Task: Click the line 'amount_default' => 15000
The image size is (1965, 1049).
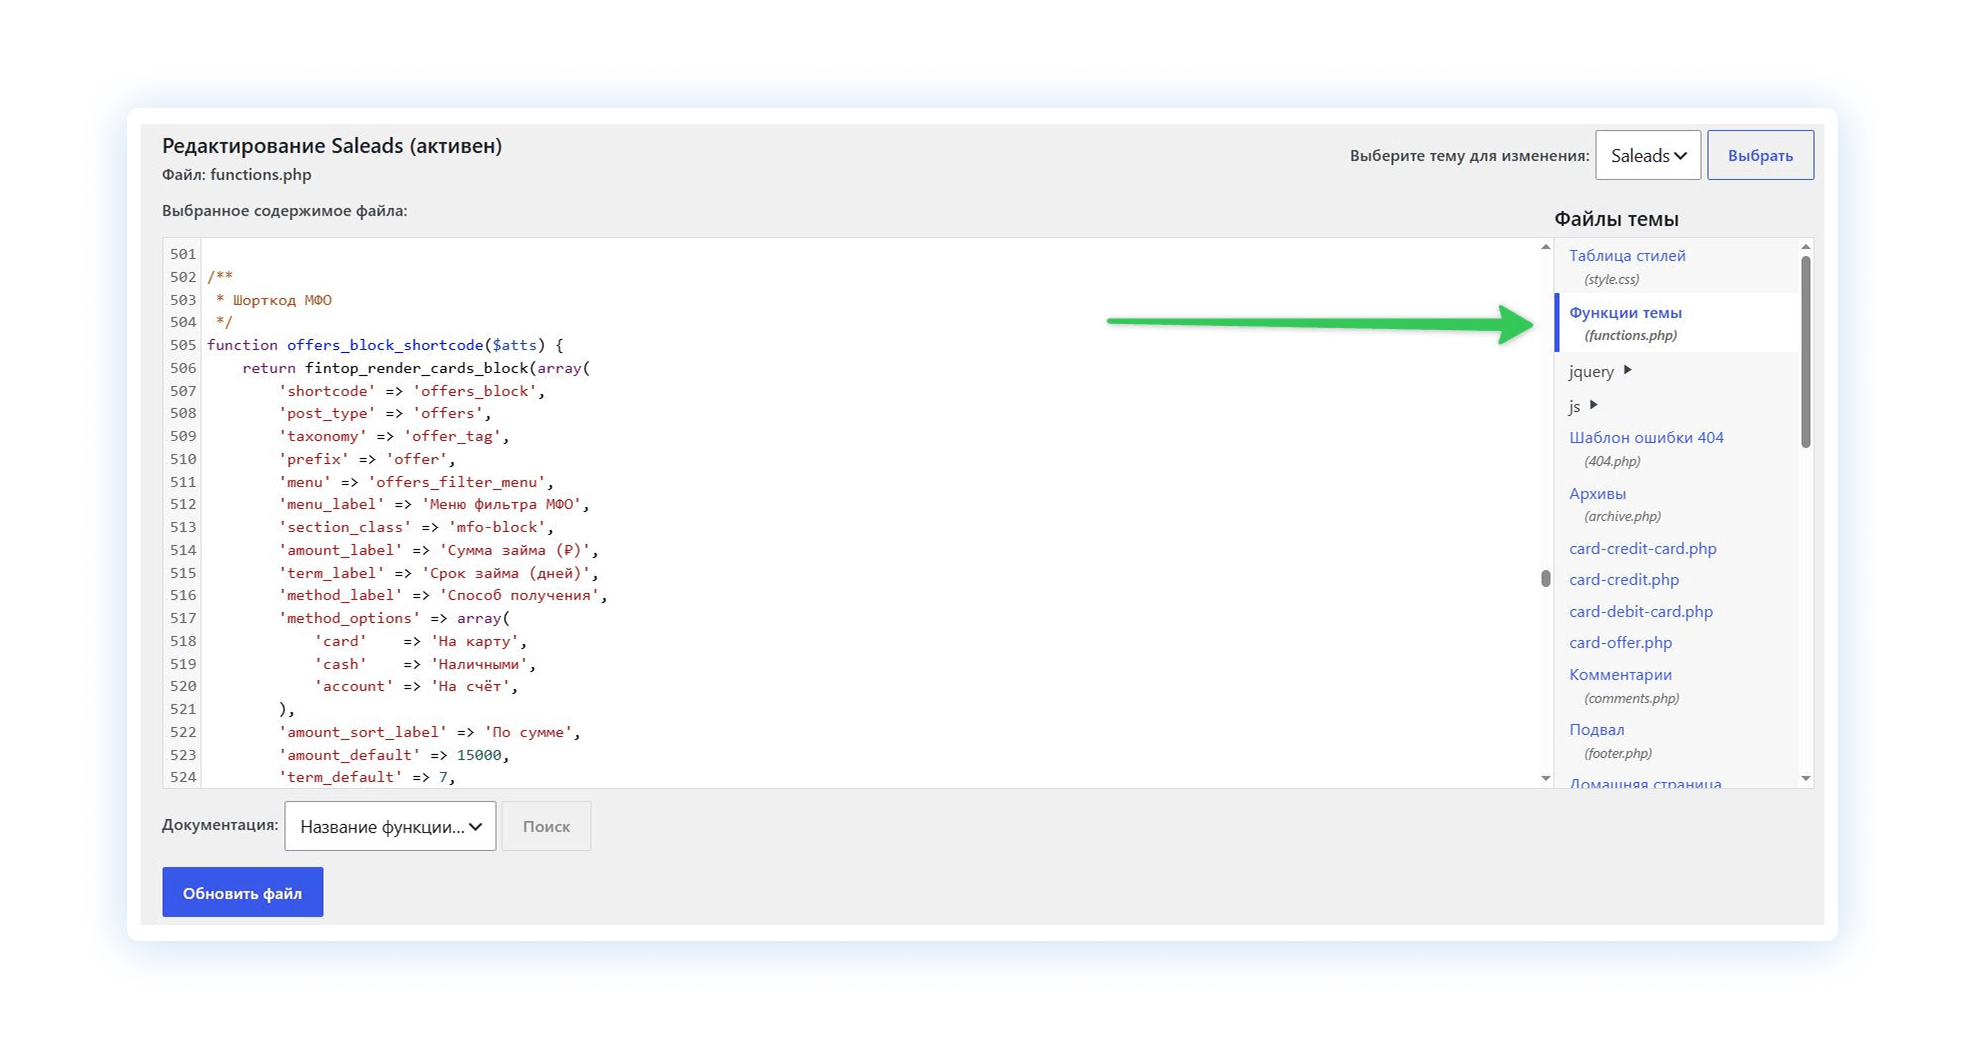Action: 394,755
